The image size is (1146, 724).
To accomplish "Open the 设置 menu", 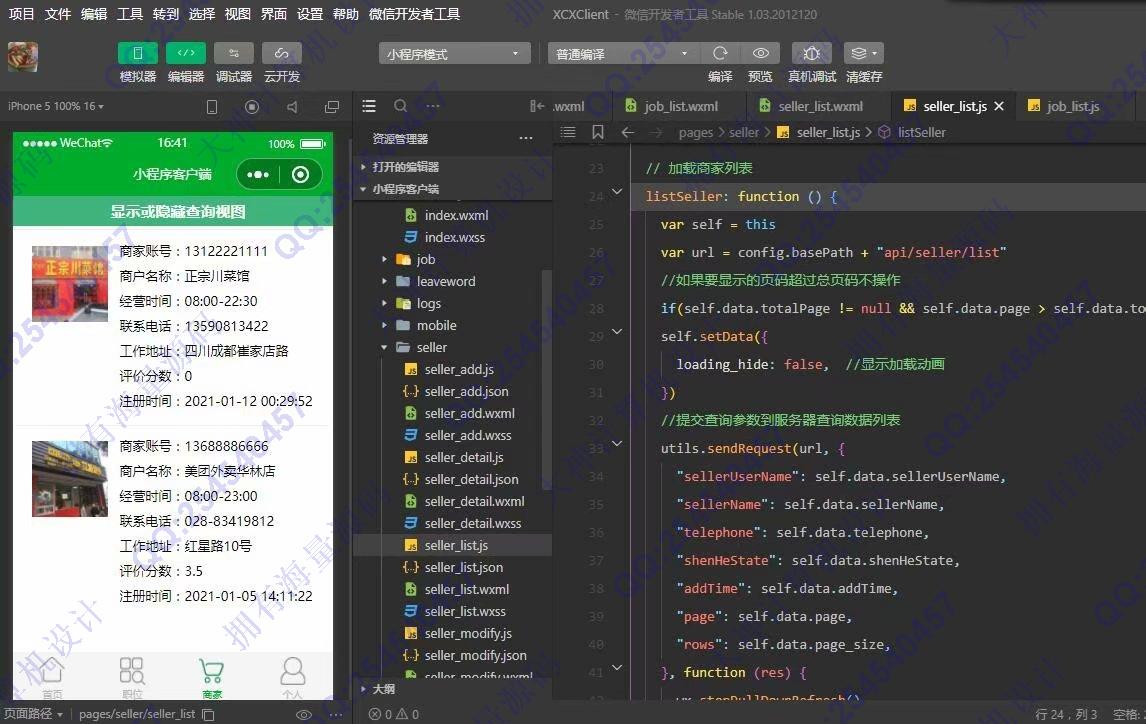I will pyautogui.click(x=310, y=14).
